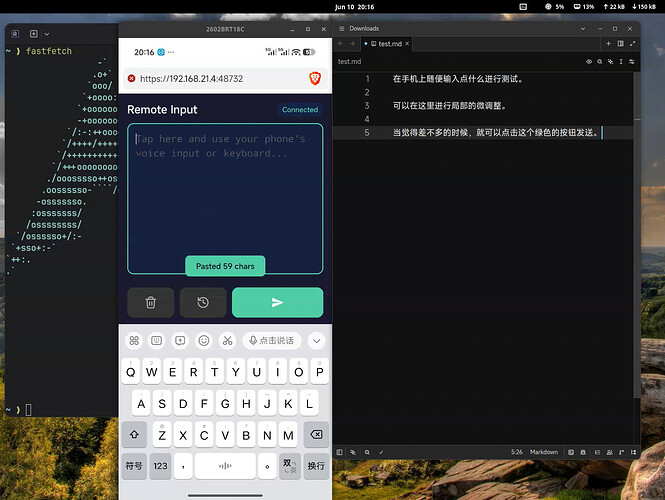This screenshot has height=500, width=665.
Task: Open the git branch icon in status bar
Action: [621, 452]
